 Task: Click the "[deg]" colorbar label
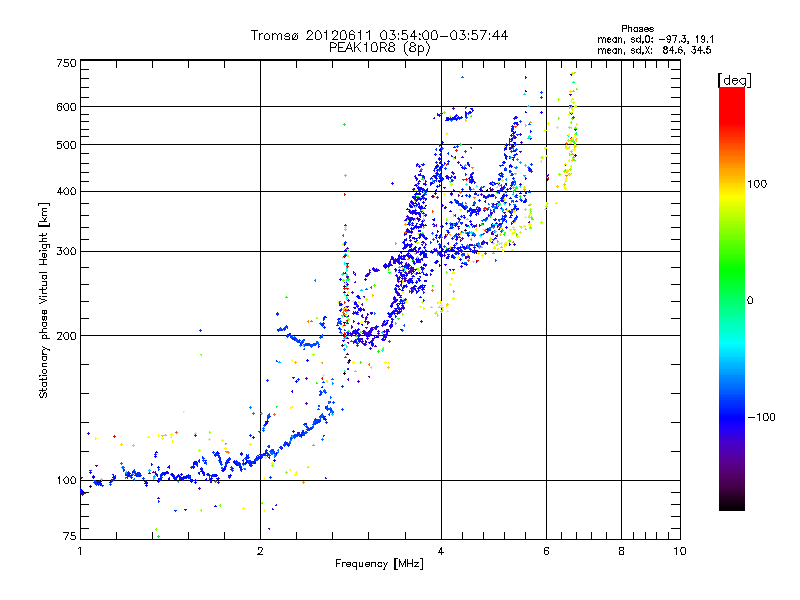pos(734,81)
